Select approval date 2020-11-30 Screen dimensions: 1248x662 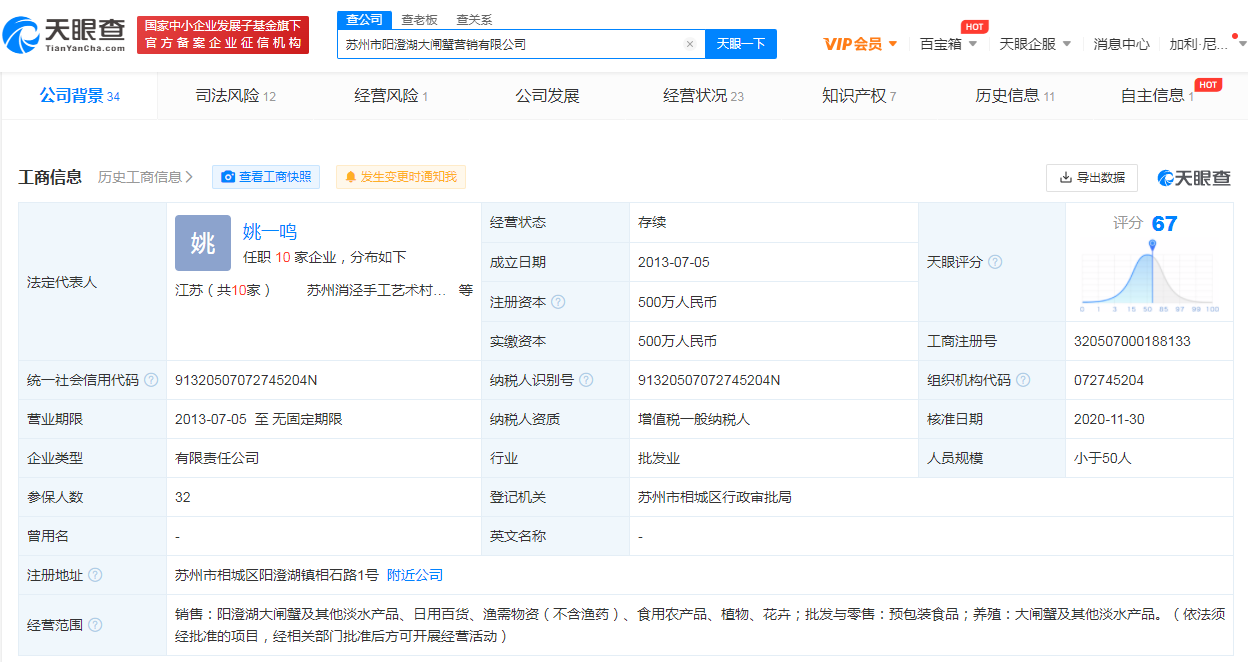click(x=1110, y=419)
